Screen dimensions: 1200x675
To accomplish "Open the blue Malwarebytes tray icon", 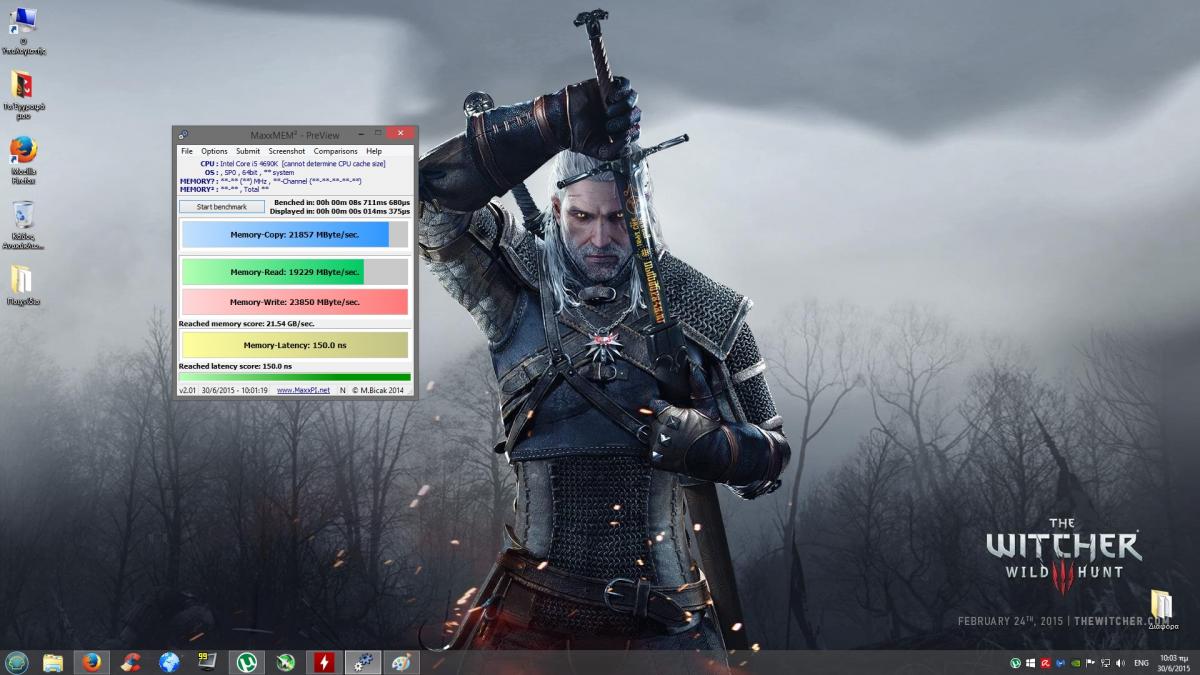I will tap(1060, 662).
